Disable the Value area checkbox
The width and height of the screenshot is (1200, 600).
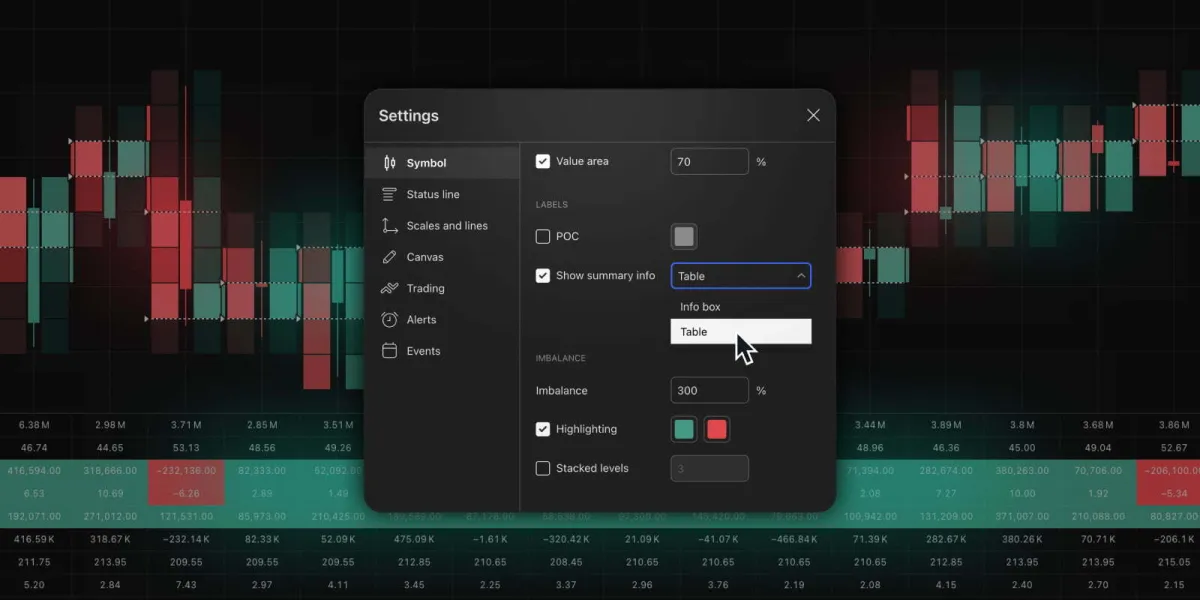tap(543, 161)
